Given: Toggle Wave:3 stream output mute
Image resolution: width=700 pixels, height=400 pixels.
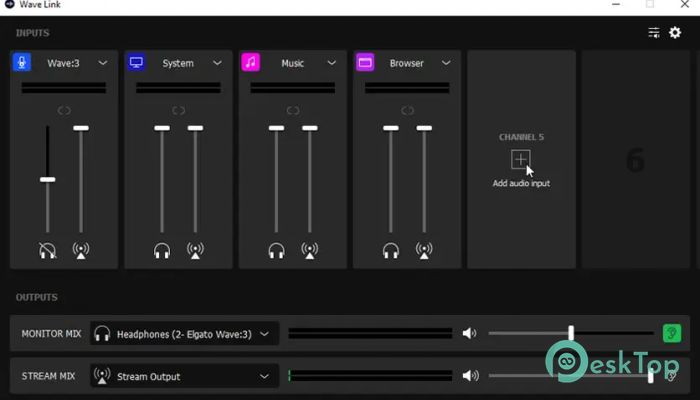Looking at the screenshot, I should point(81,250).
